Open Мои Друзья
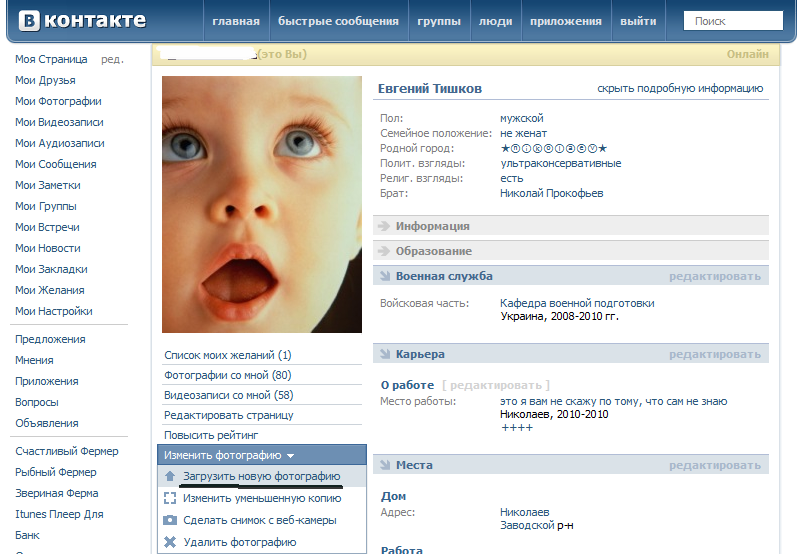Screen dimensions: 804x554 (x=45, y=80)
